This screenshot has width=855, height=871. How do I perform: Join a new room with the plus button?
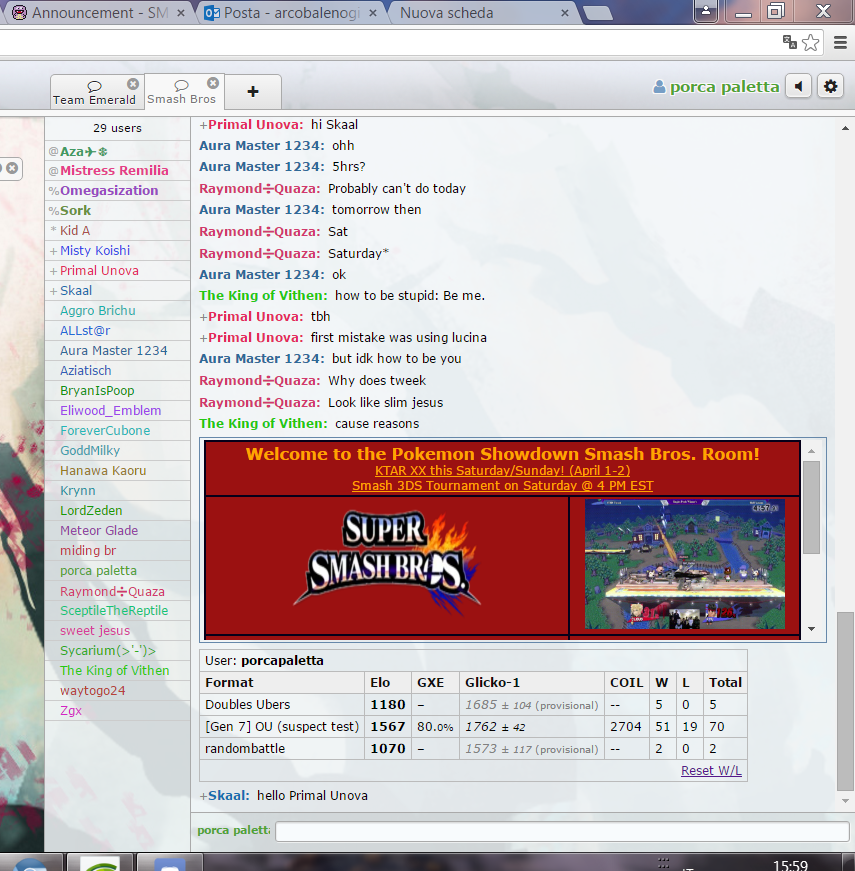tap(253, 92)
